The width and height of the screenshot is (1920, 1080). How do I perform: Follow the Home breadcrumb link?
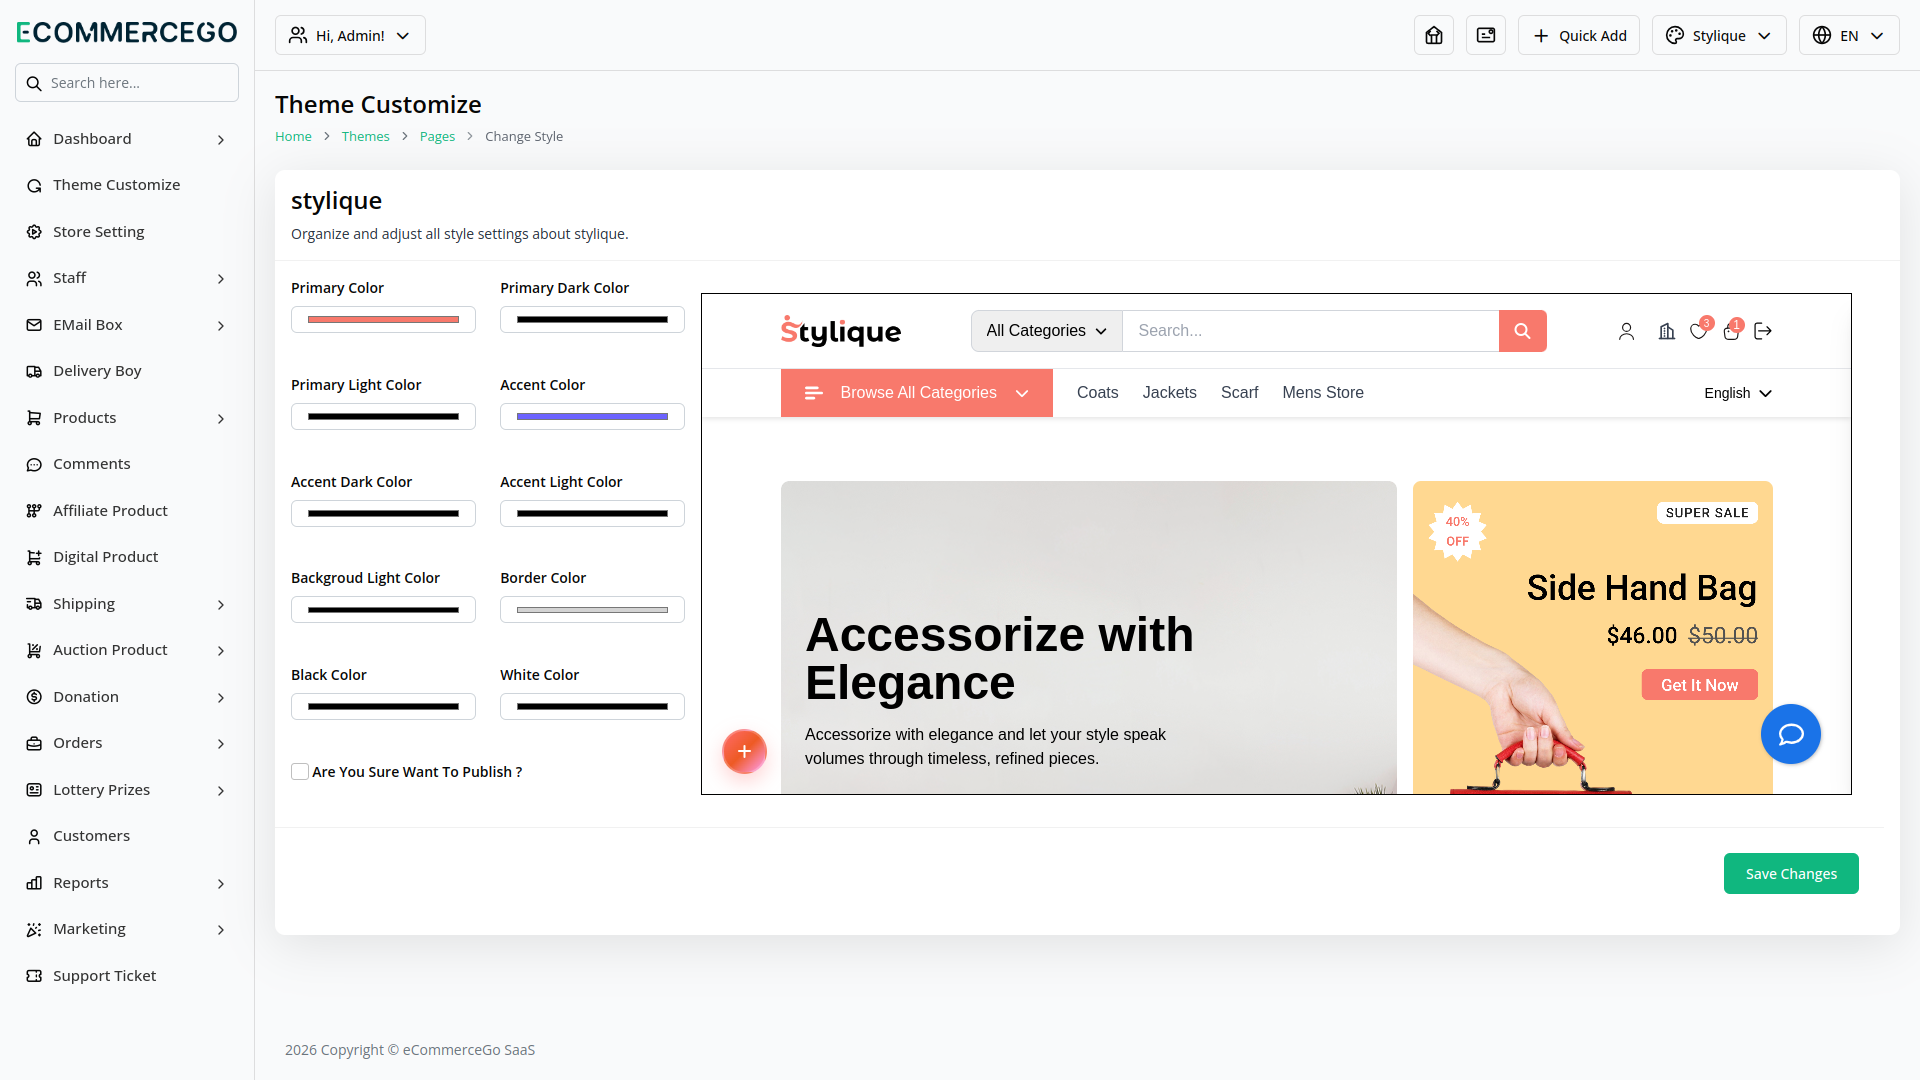[293, 137]
